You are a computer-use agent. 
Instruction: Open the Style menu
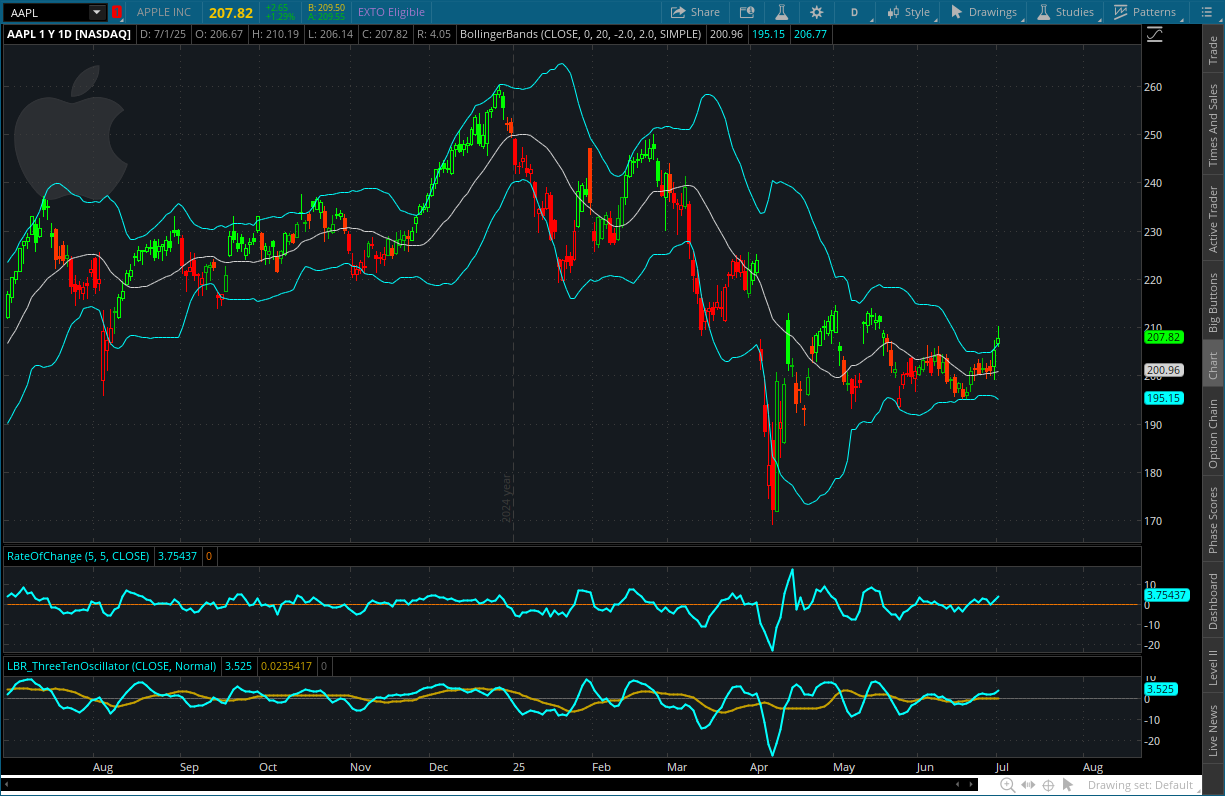point(908,12)
